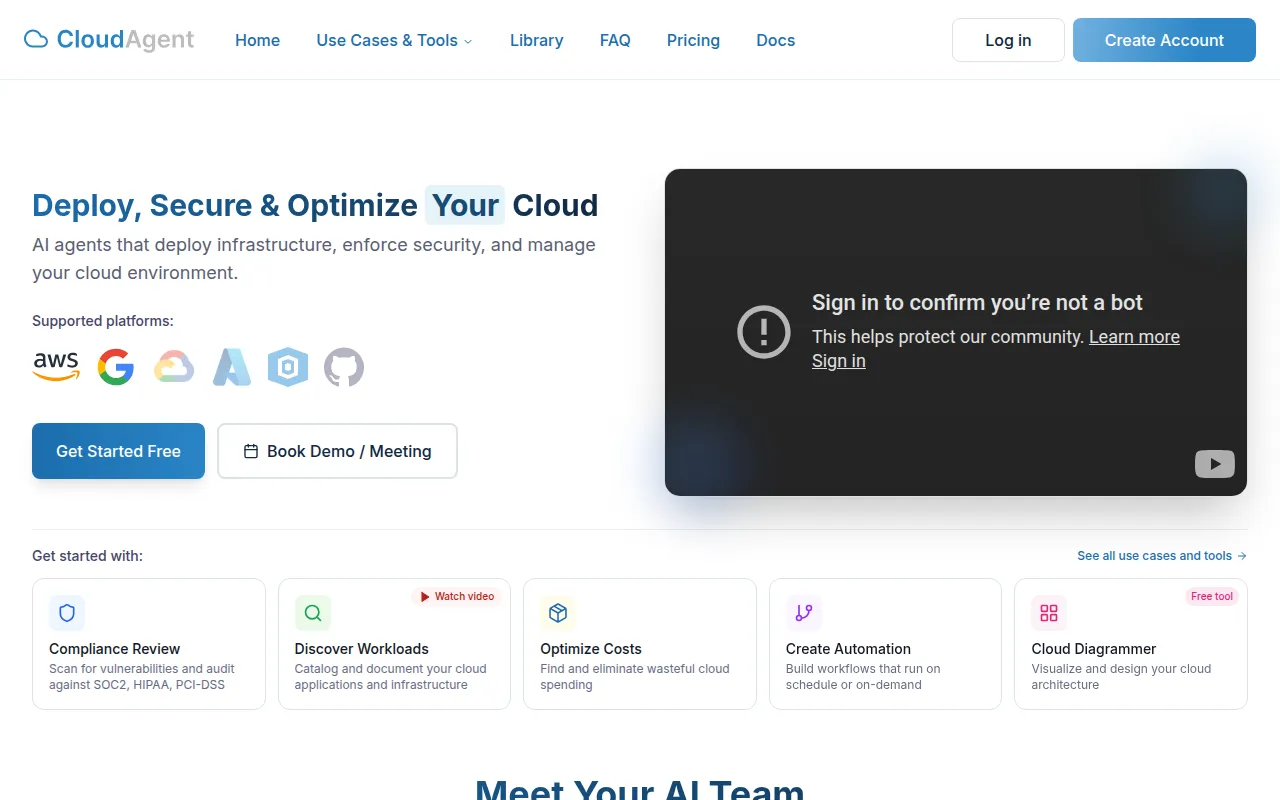1280x800 pixels.
Task: Open the Cloud Diagrammer card title
Action: point(1094,649)
